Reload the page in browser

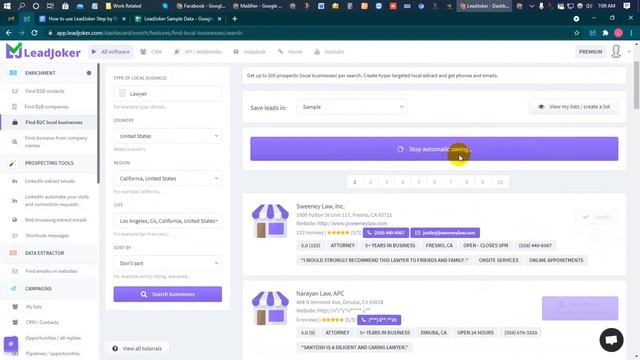34,33
